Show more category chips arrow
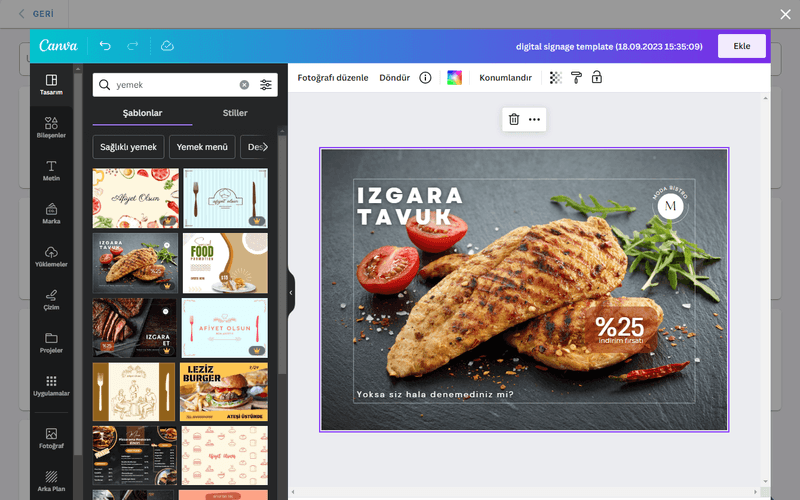 (264, 147)
